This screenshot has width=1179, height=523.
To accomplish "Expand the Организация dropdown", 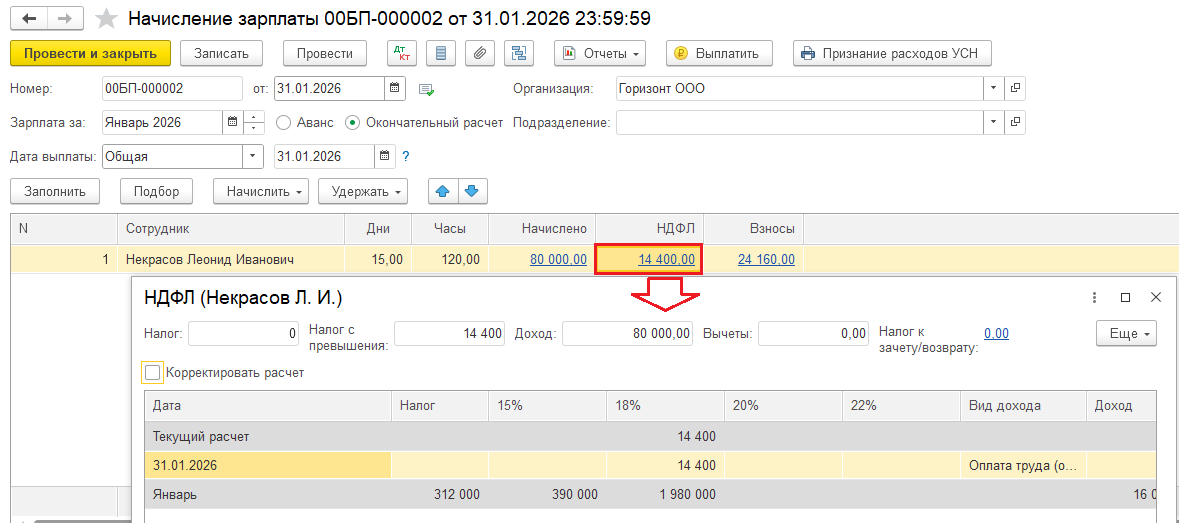I will 994,89.
